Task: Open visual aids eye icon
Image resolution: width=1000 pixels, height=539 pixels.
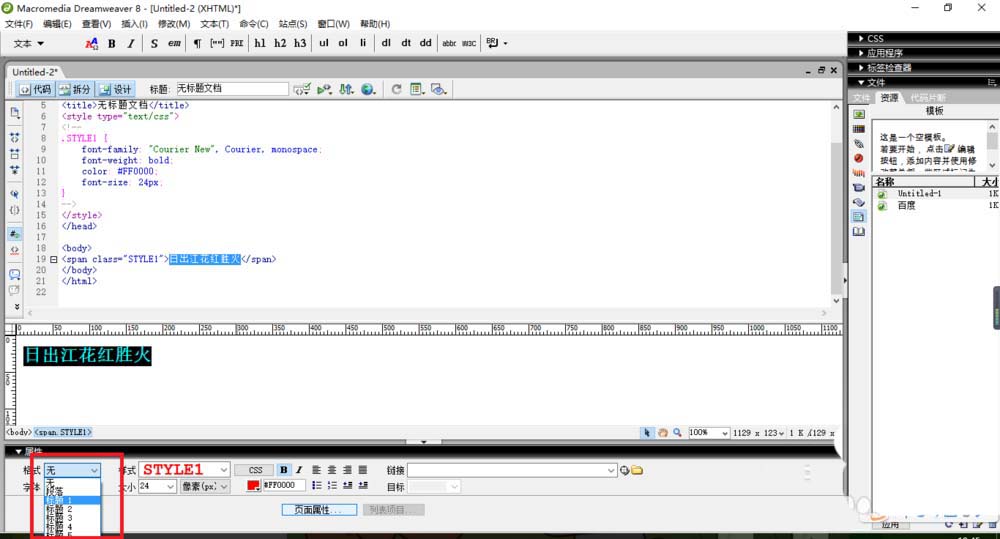Action: point(438,89)
